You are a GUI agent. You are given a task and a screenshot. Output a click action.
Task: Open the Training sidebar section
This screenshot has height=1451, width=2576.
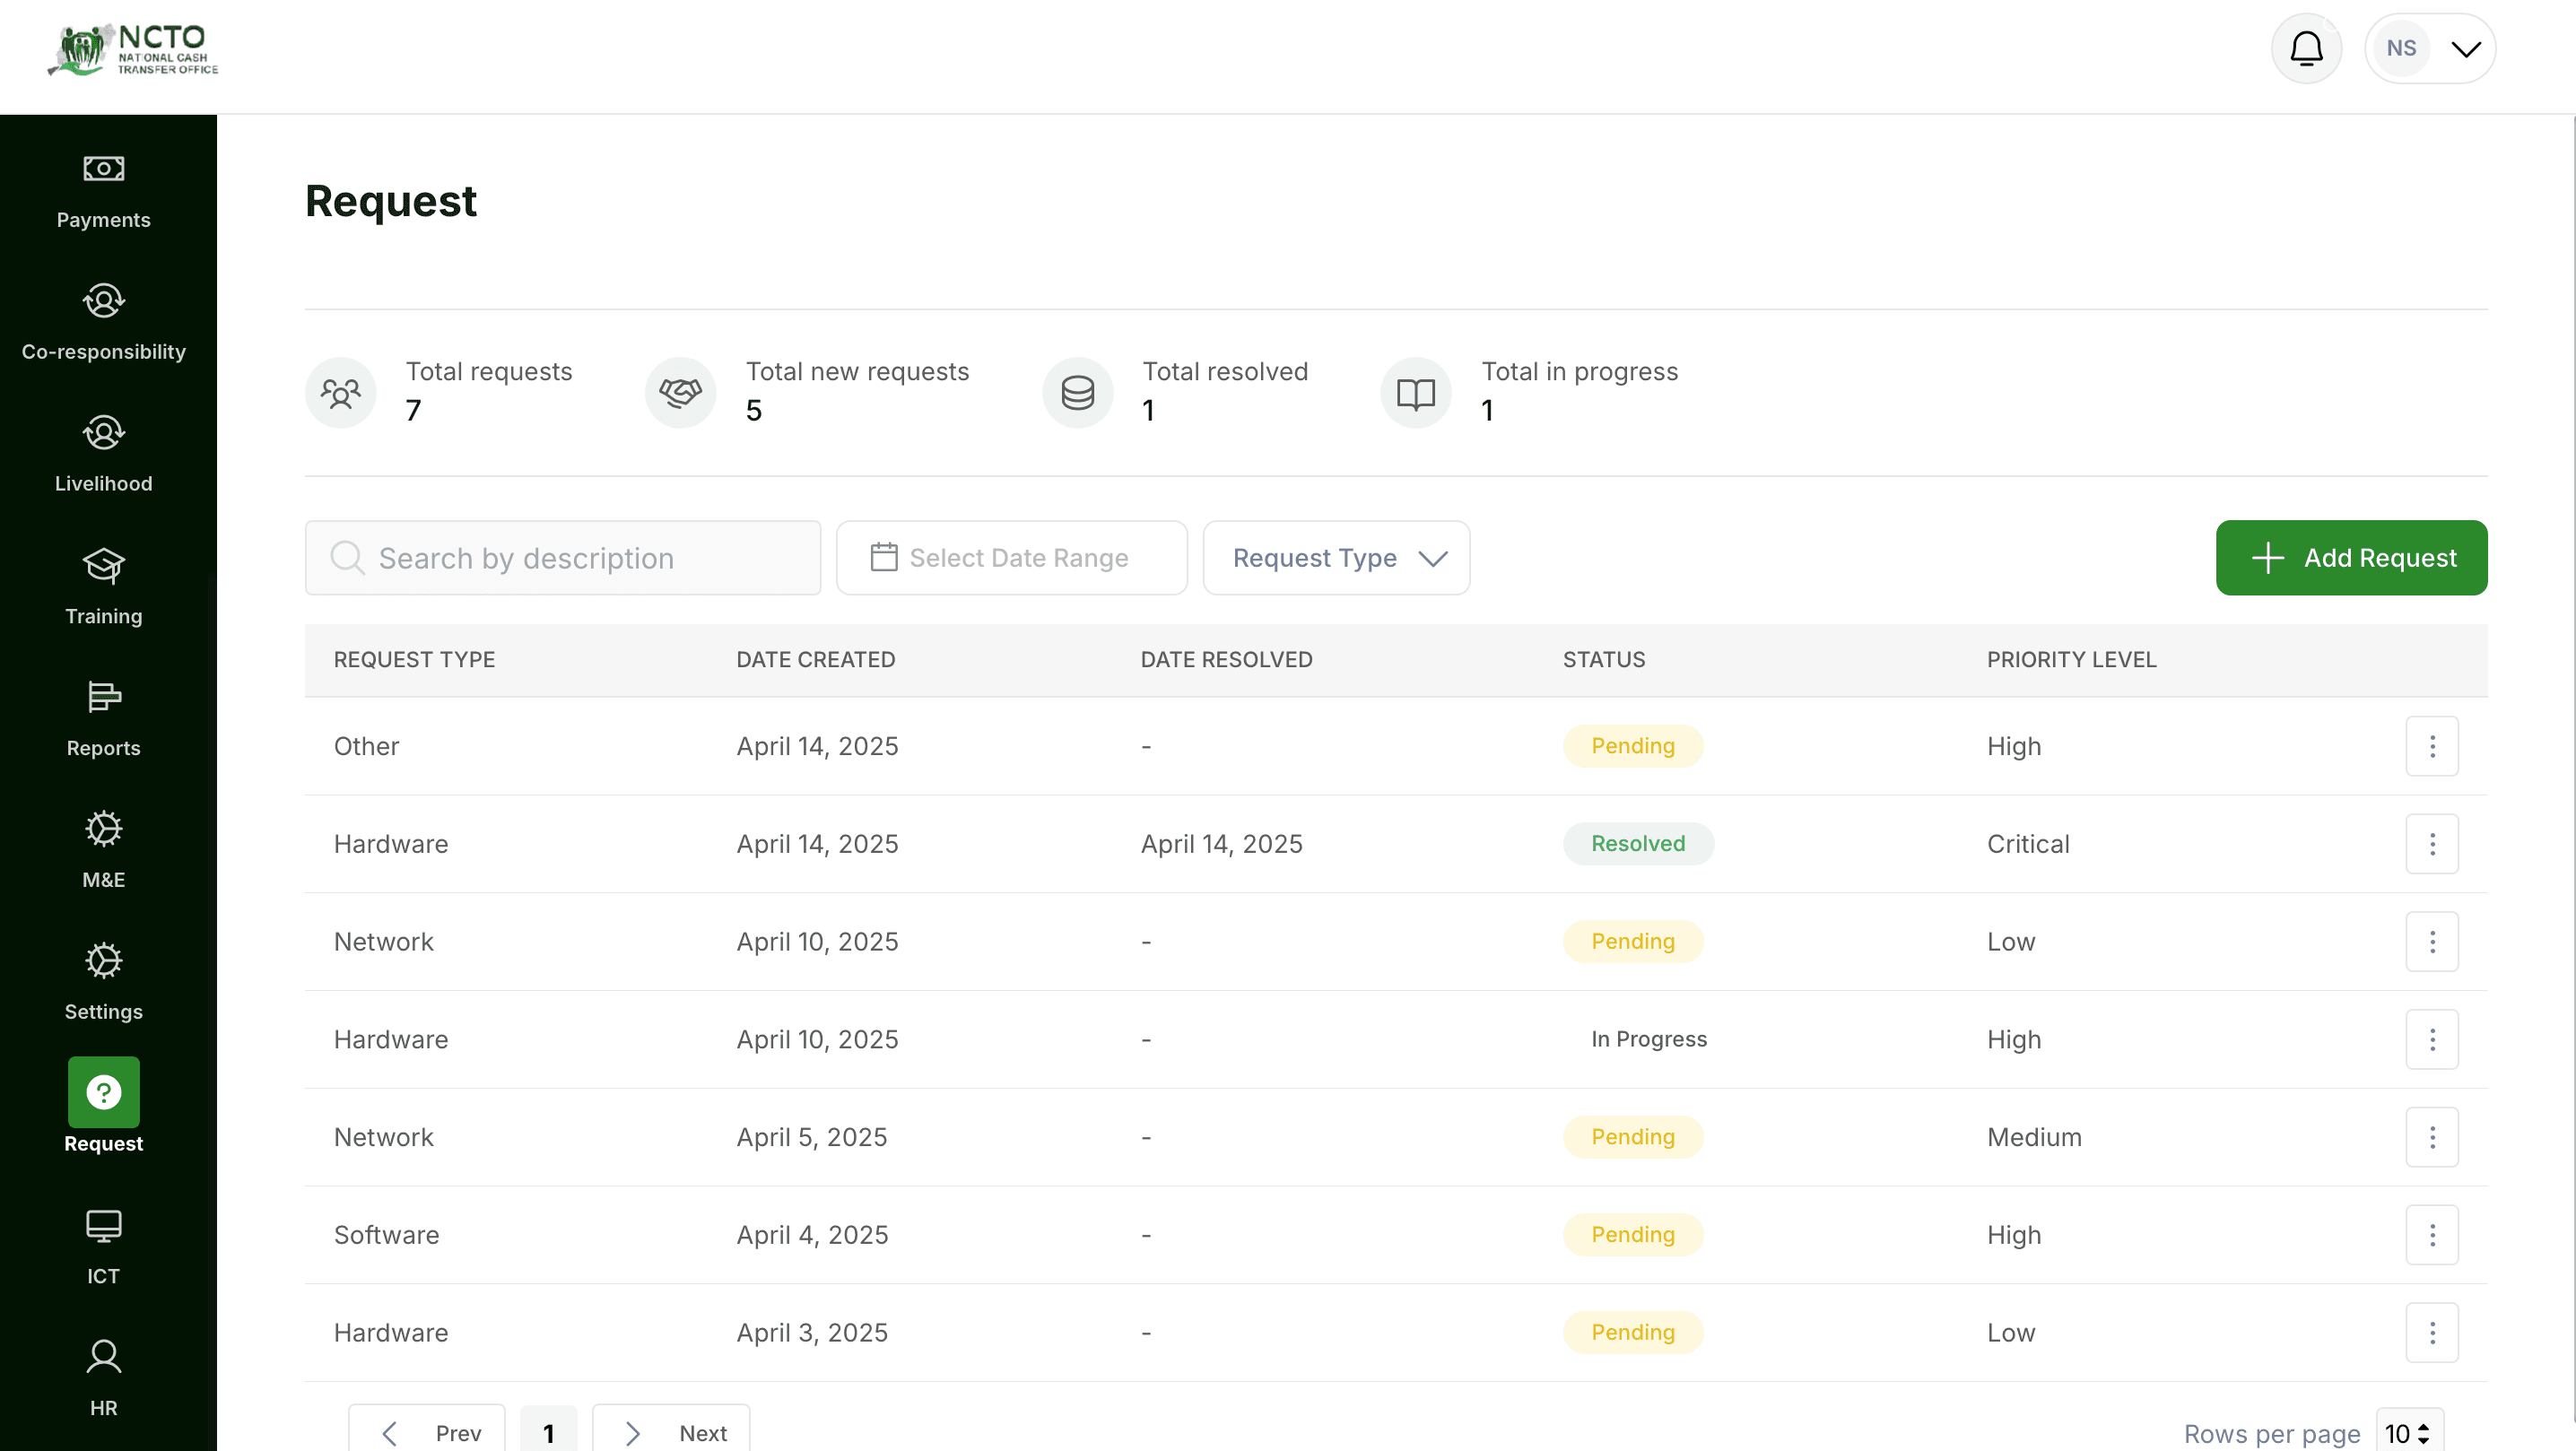click(x=103, y=588)
